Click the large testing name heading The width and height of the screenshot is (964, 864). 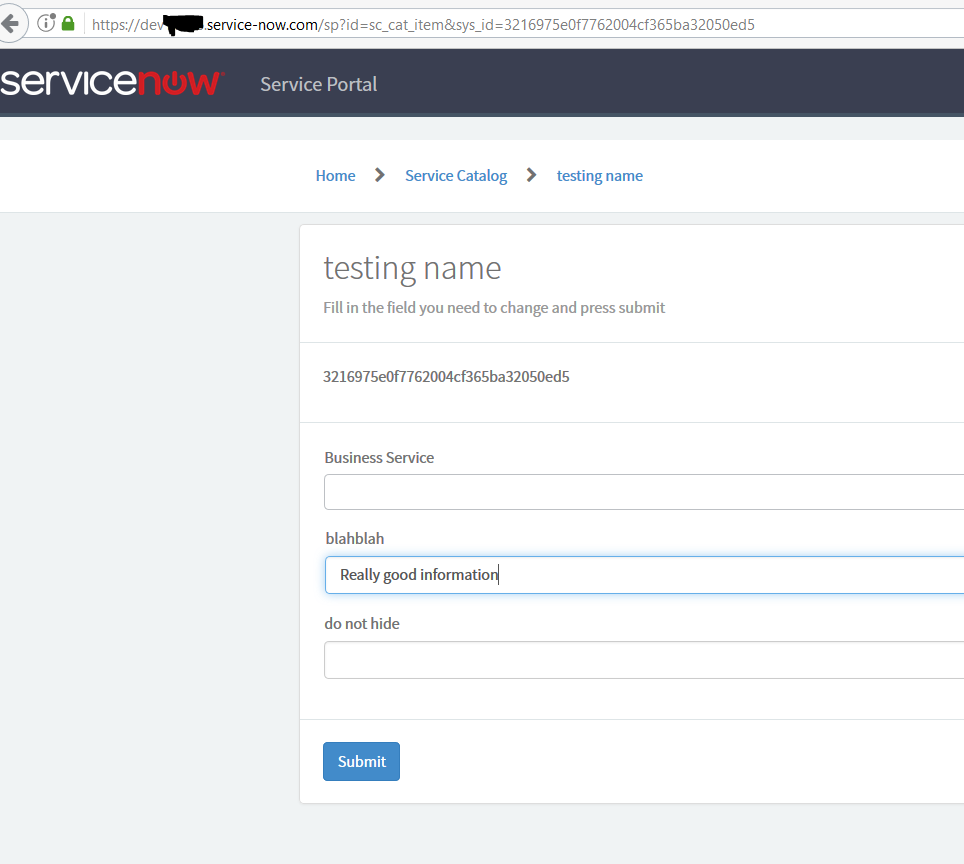click(x=412, y=268)
